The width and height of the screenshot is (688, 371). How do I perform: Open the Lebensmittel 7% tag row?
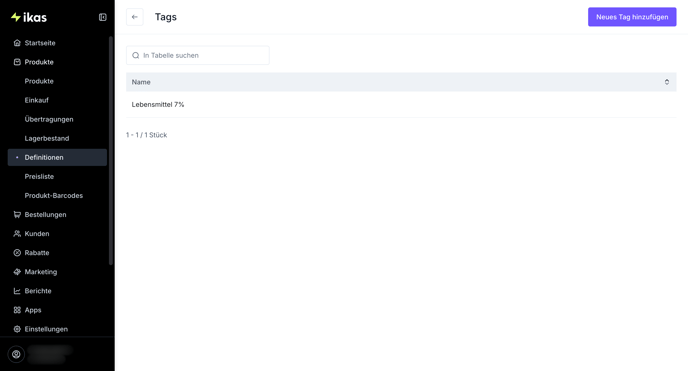click(x=401, y=104)
